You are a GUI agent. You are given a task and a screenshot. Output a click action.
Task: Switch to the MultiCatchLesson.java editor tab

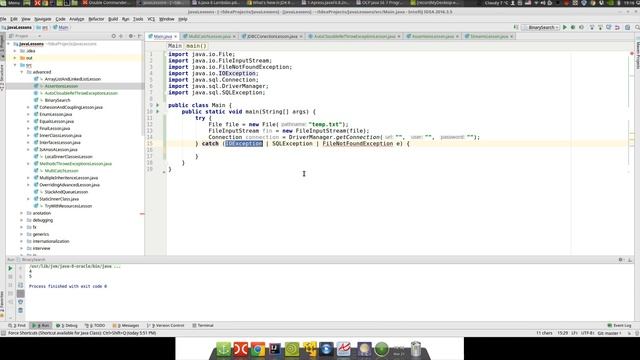pos(209,36)
